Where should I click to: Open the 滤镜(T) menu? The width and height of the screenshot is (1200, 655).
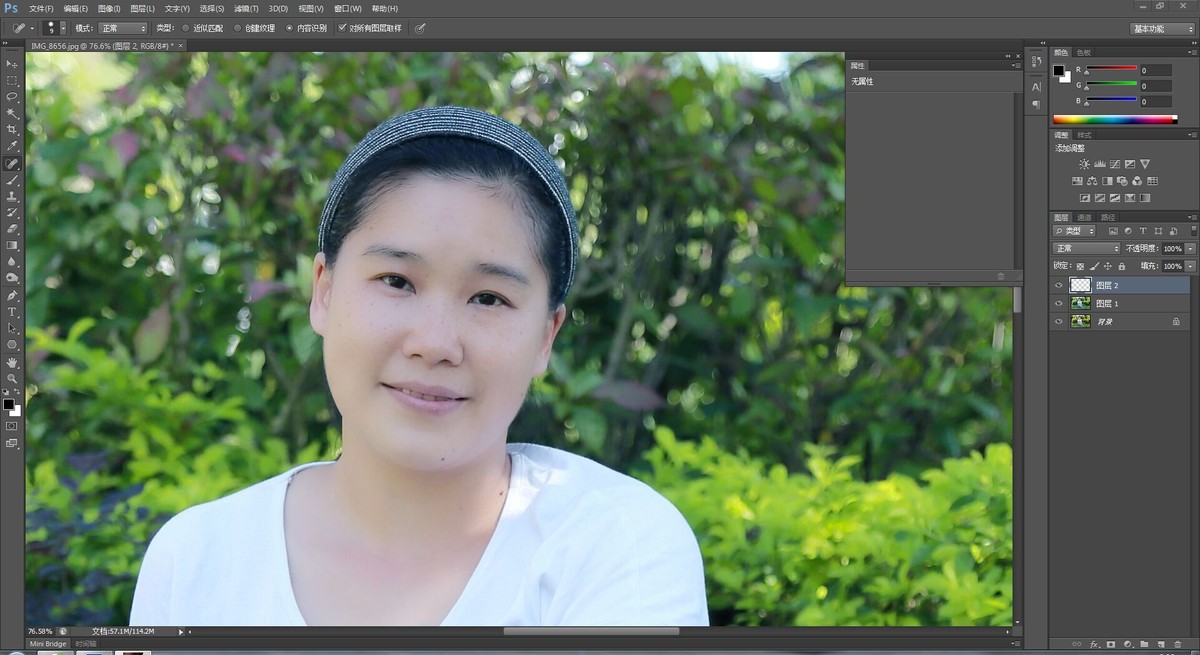tap(245, 8)
